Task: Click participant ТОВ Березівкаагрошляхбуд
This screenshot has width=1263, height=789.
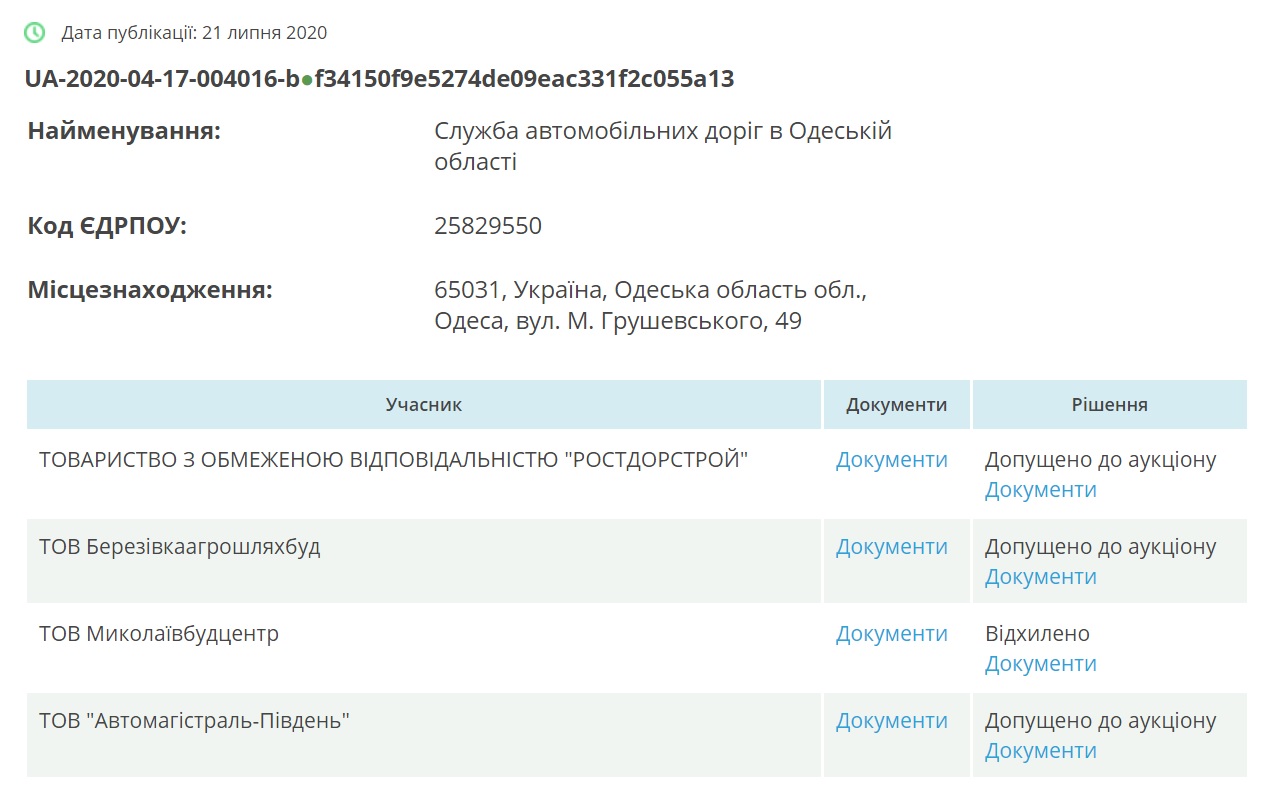Action: (x=180, y=547)
